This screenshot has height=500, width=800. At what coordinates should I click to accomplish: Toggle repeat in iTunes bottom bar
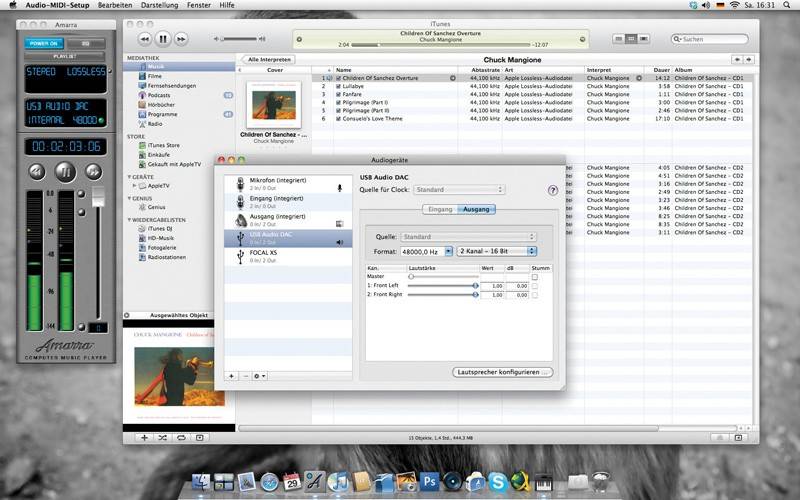click(x=181, y=438)
